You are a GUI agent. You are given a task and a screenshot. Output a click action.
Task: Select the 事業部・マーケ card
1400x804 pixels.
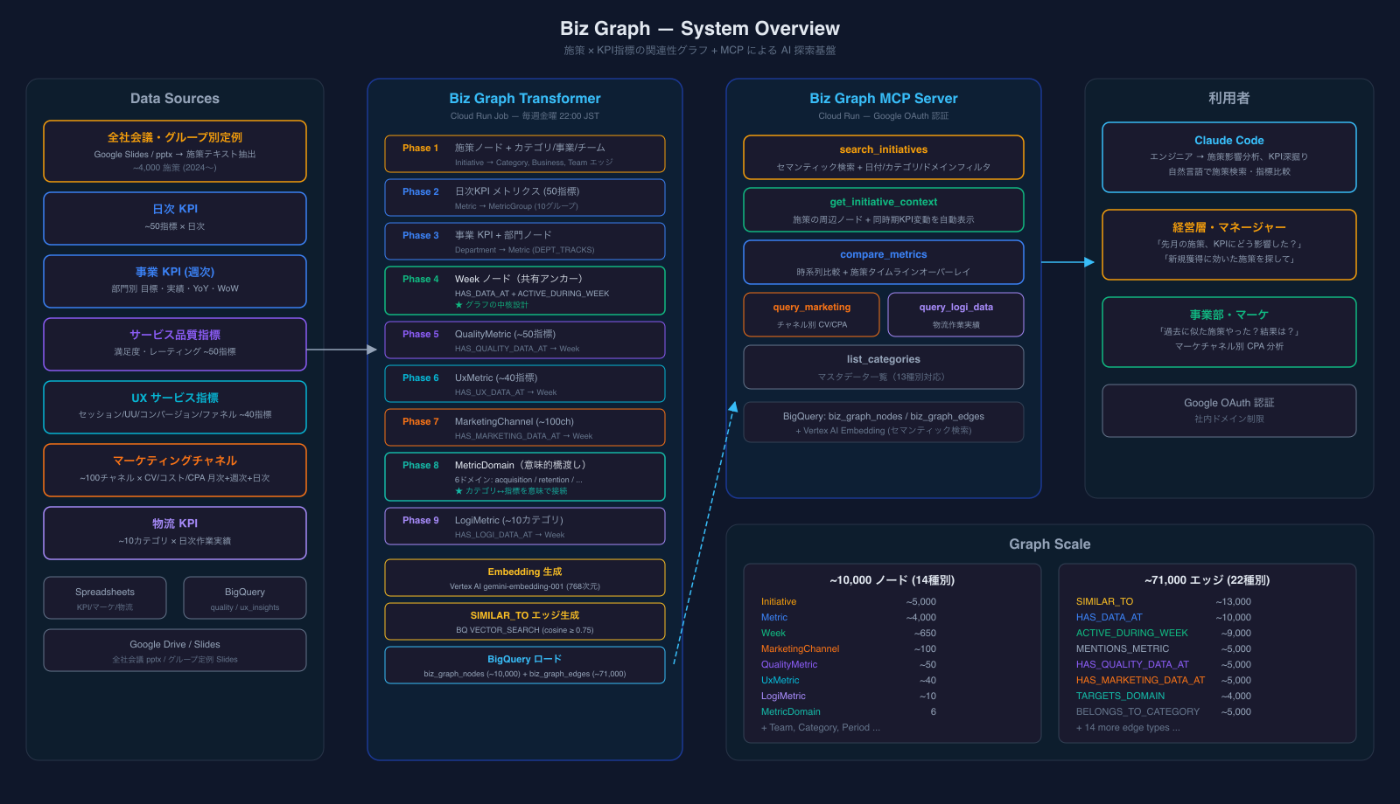click(x=1229, y=332)
